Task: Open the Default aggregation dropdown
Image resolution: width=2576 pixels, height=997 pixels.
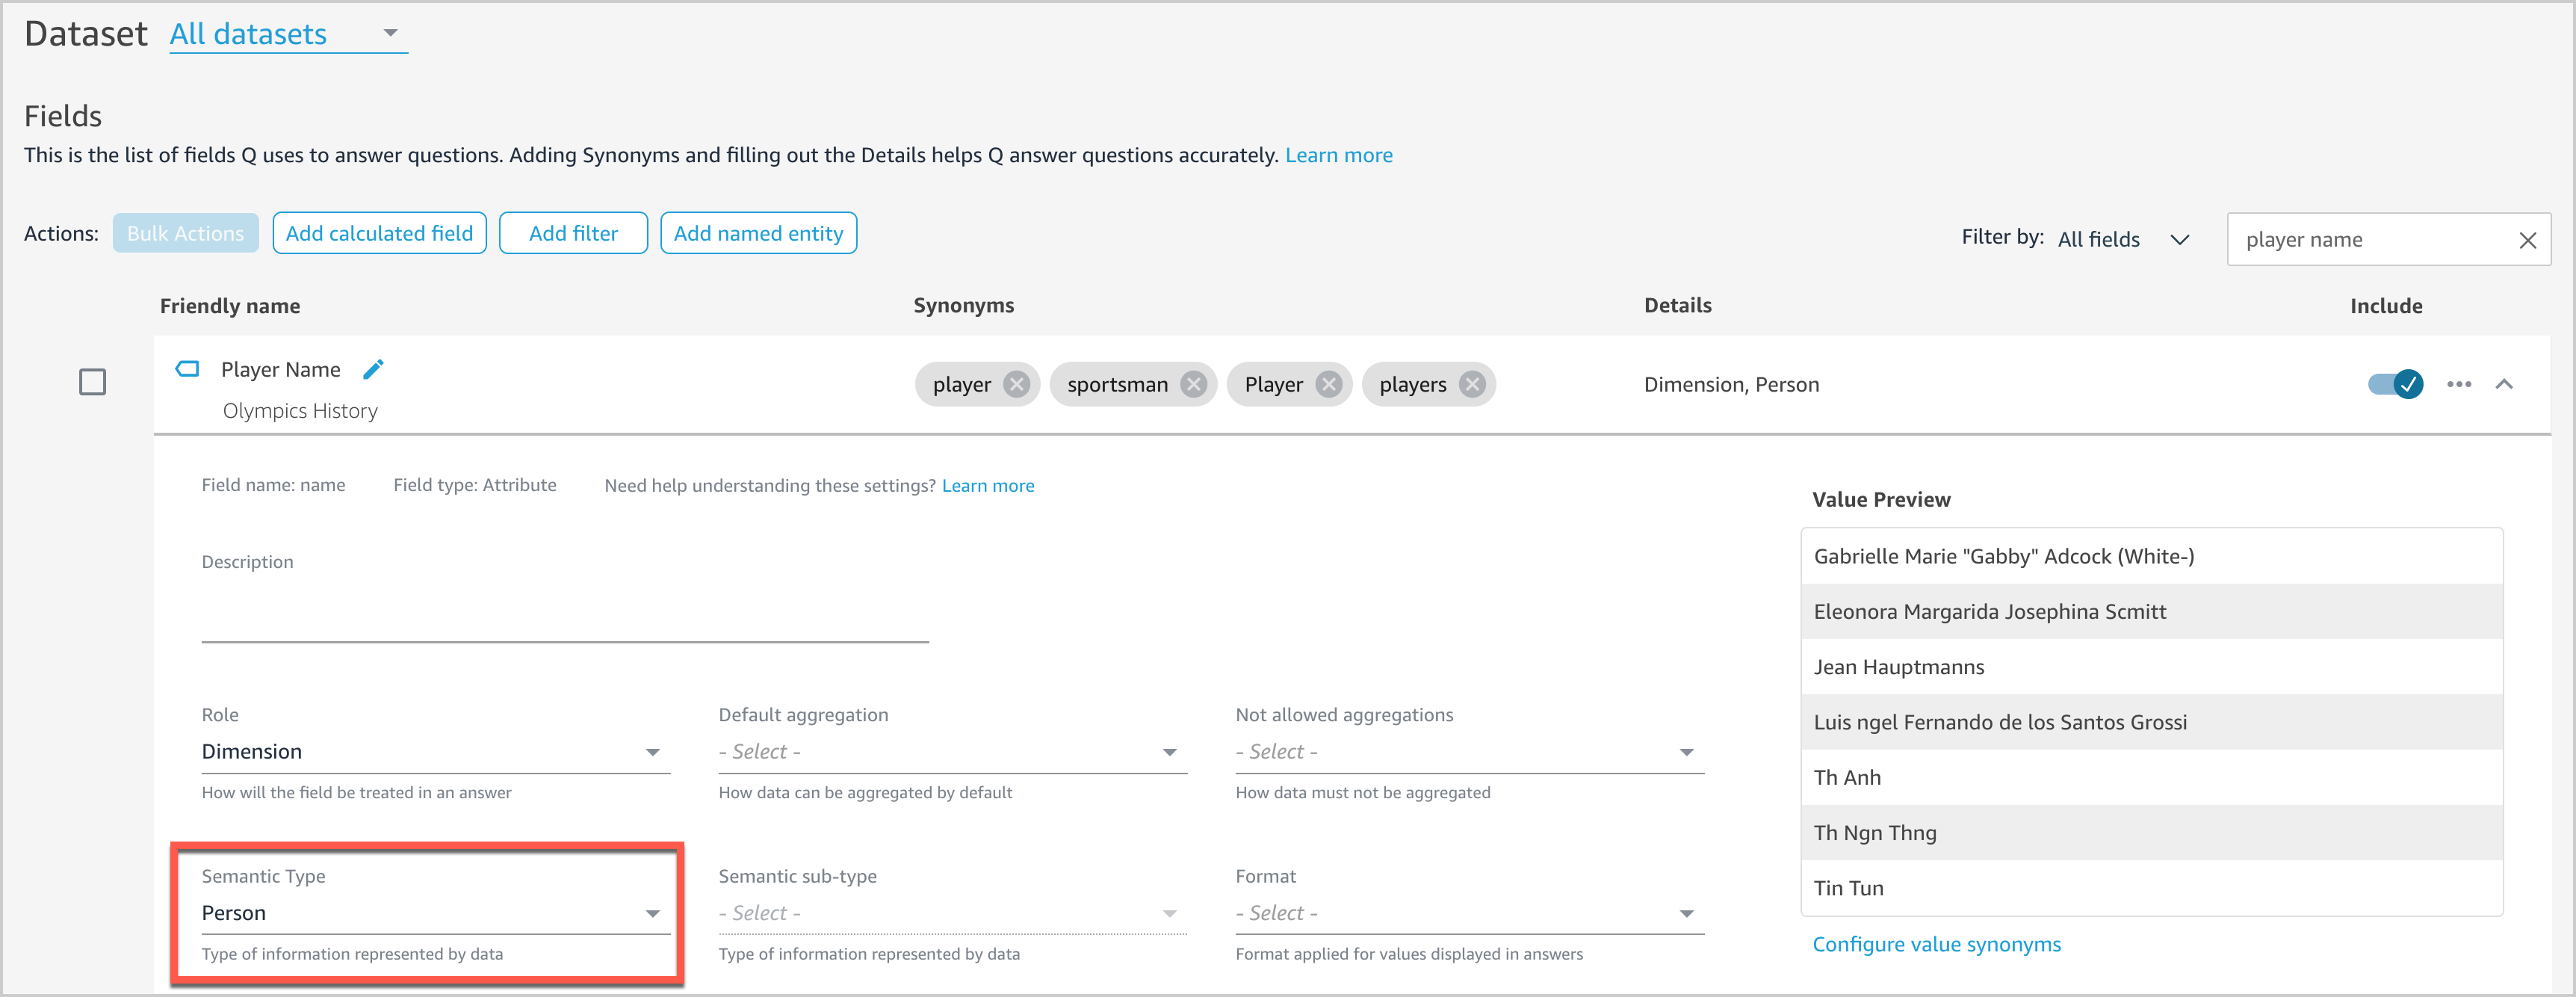Action: (x=951, y=752)
